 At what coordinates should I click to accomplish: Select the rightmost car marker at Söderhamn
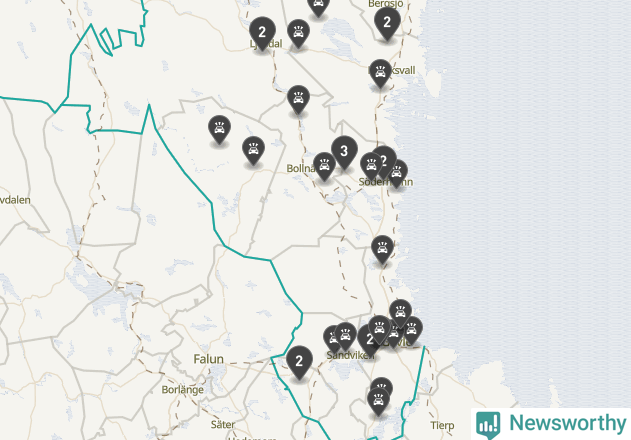(x=396, y=174)
